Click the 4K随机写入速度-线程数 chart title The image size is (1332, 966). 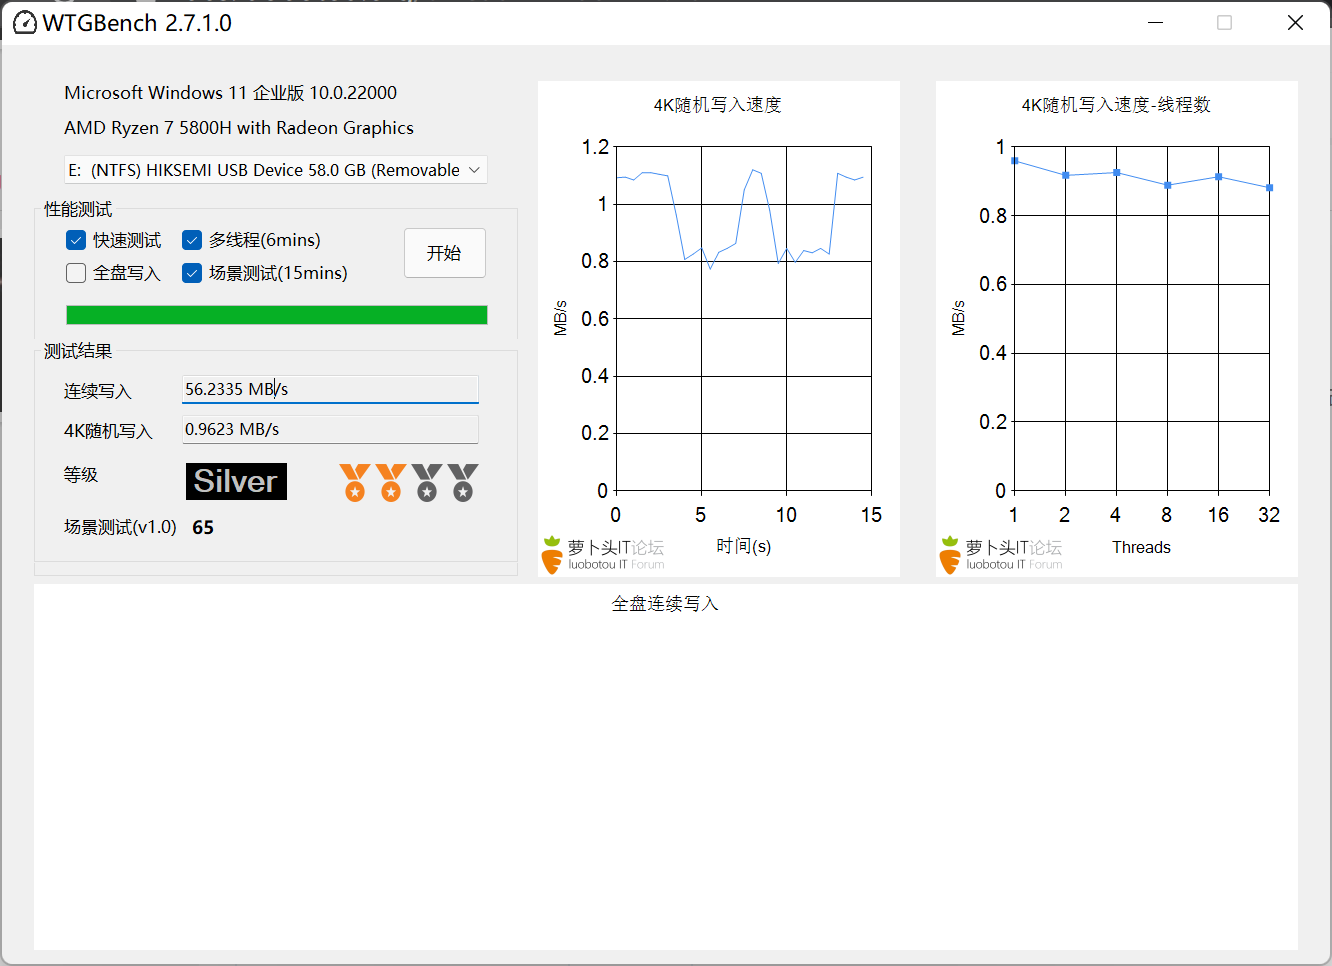coord(1116,105)
